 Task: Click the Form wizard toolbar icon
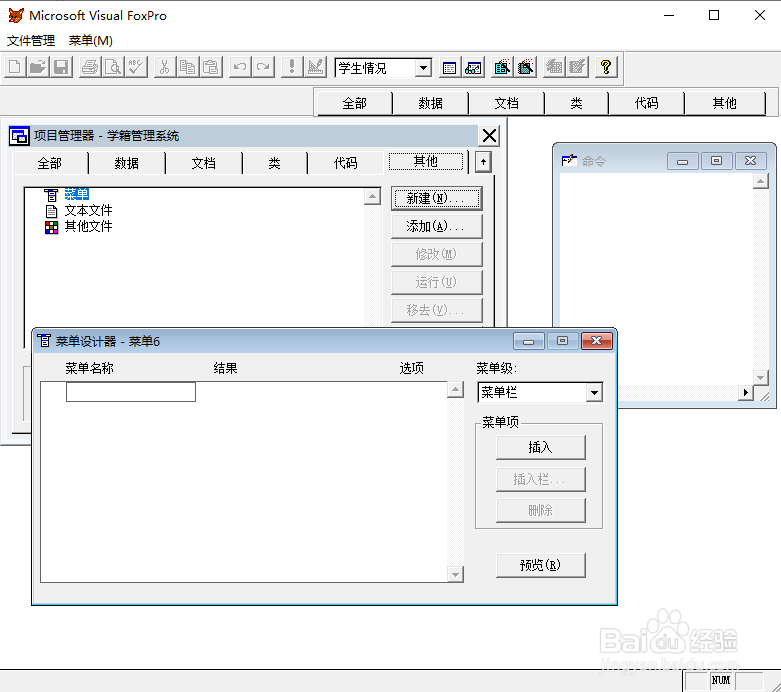502,67
